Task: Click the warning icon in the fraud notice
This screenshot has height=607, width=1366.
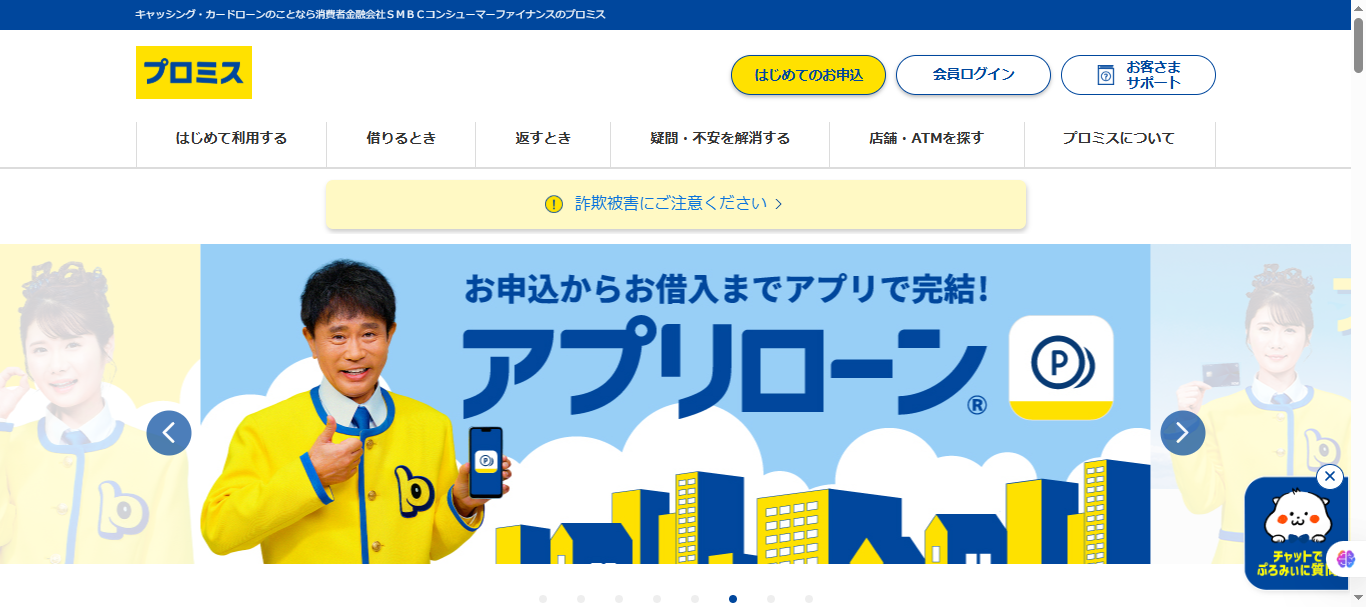Action: click(554, 204)
